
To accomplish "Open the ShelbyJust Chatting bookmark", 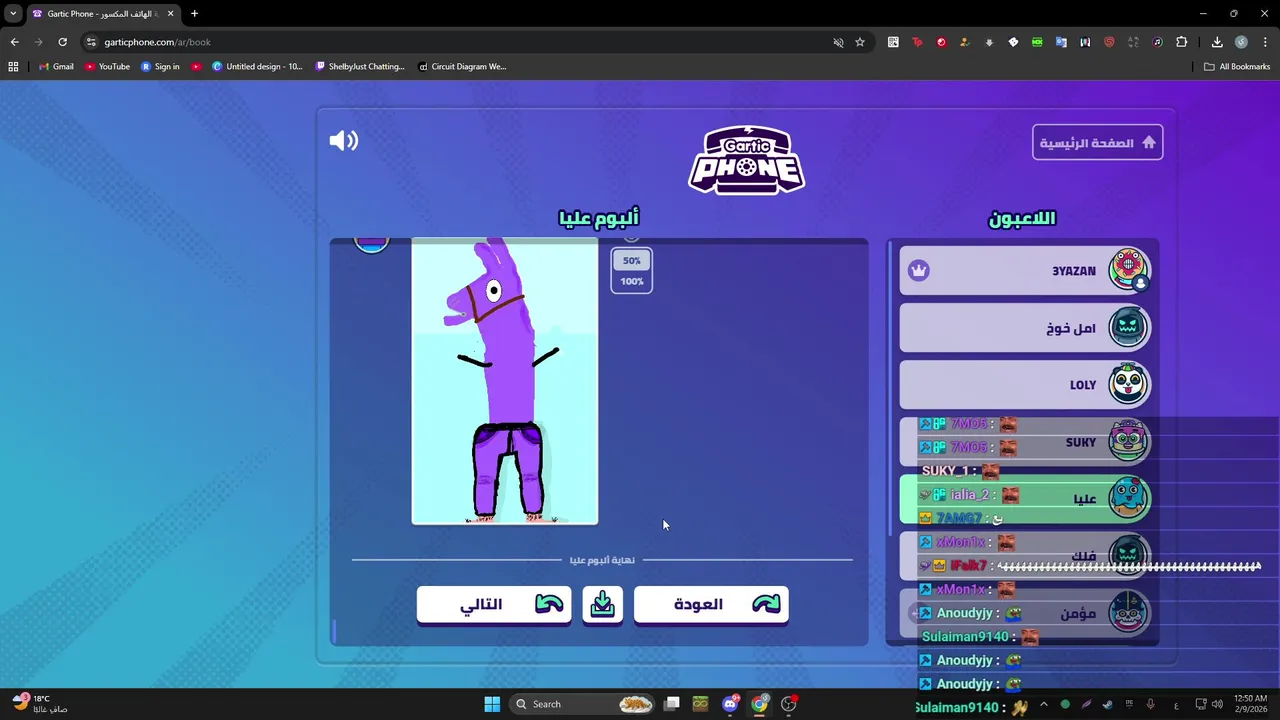I will 360,67.
